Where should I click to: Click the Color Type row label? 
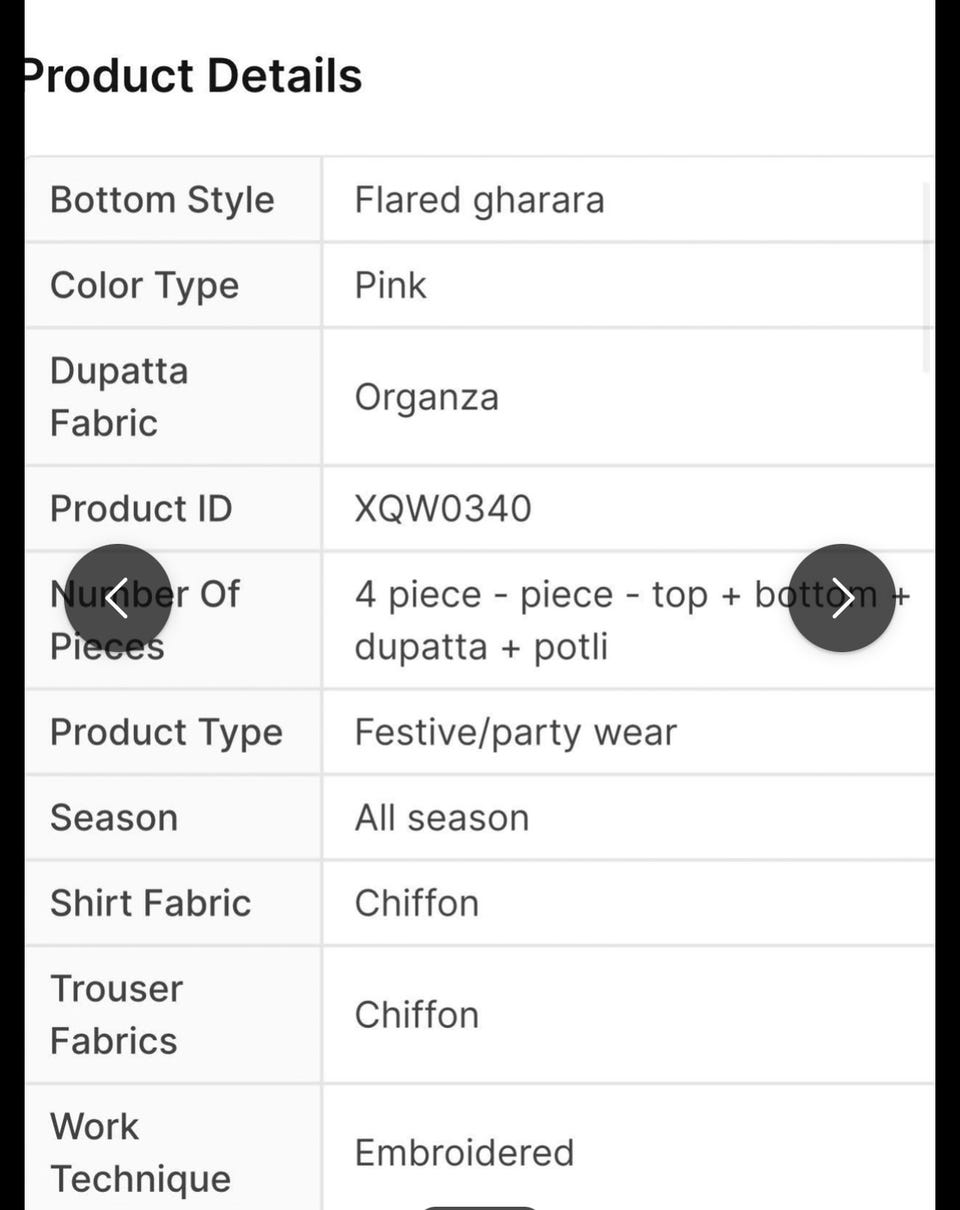coord(145,285)
